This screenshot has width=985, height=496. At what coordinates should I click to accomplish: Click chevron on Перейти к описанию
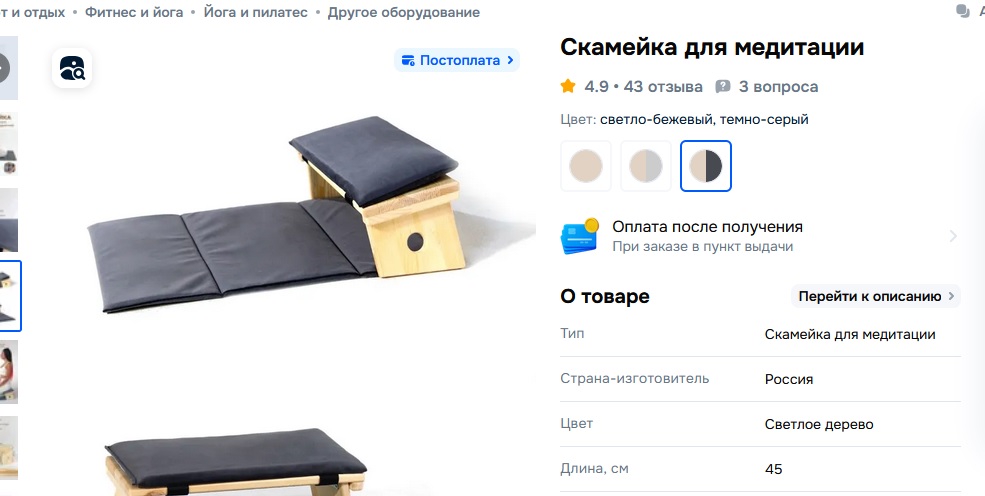pyautogui.click(x=951, y=296)
